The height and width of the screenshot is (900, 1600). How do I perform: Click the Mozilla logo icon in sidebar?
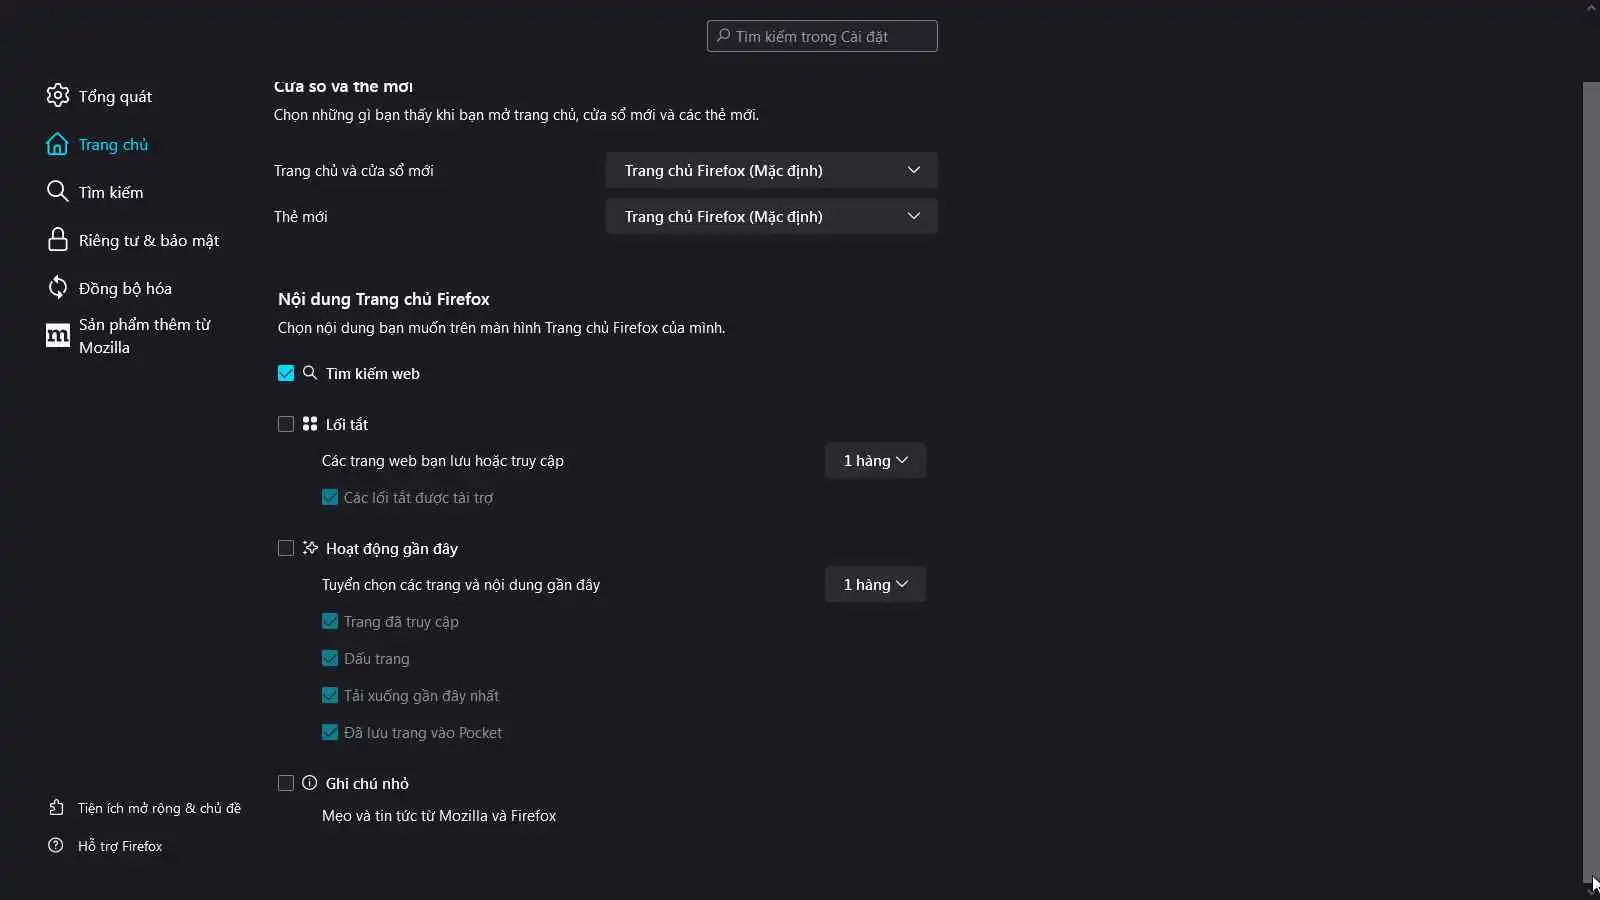[58, 336]
